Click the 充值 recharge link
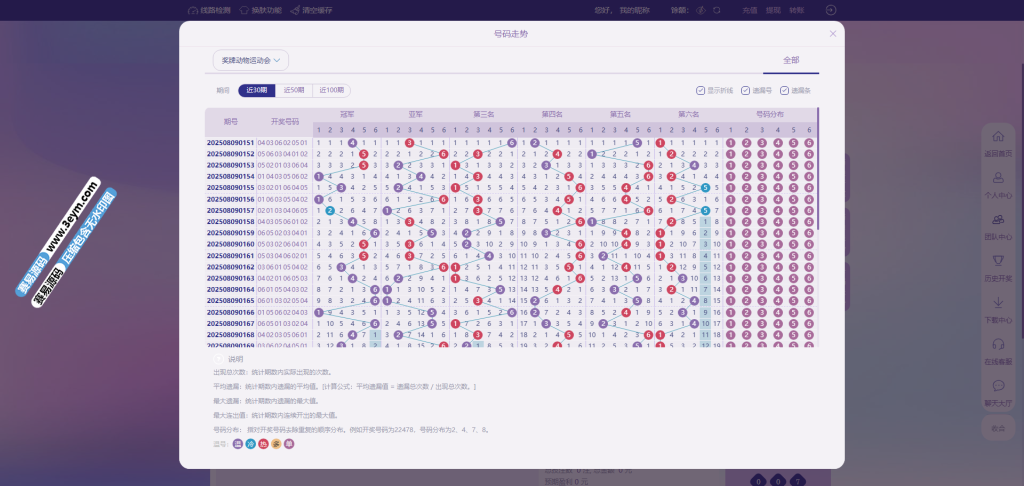This screenshot has width=1024, height=486. coord(750,10)
